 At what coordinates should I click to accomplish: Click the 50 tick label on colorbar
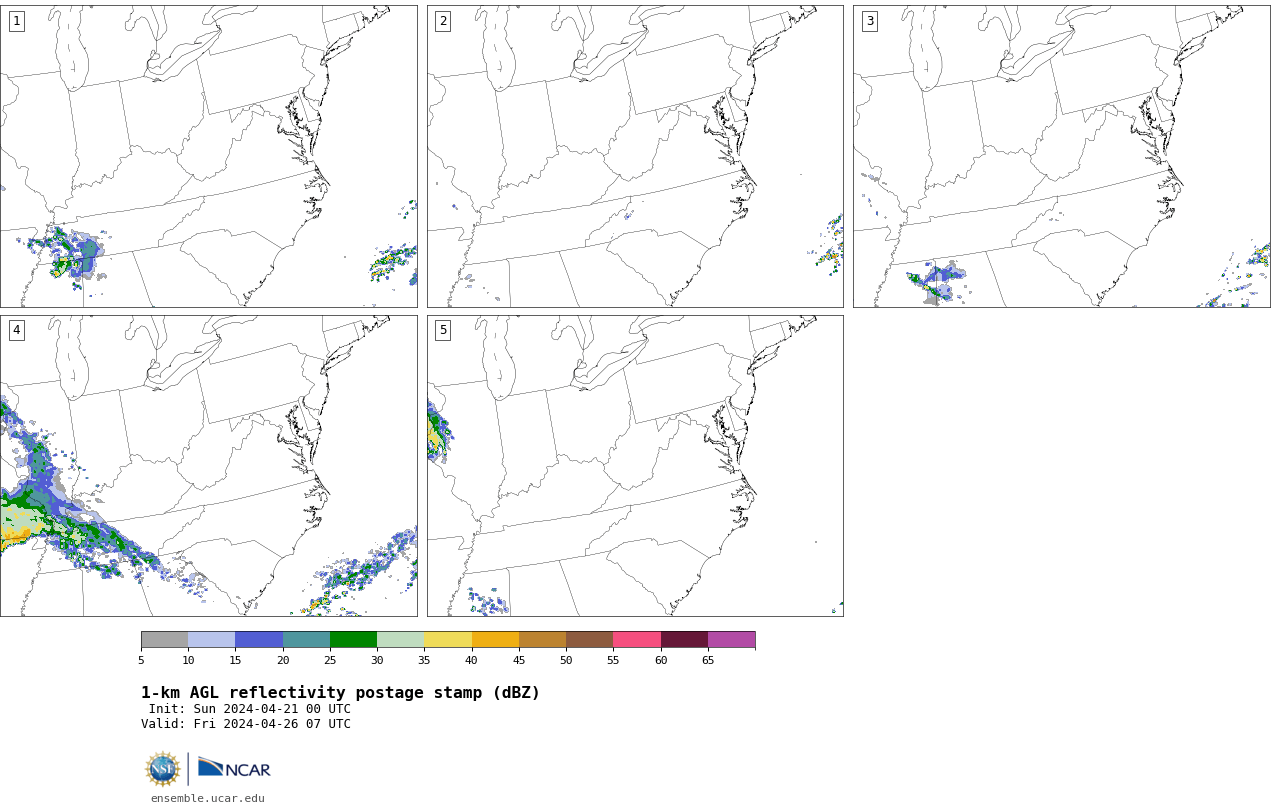click(566, 660)
